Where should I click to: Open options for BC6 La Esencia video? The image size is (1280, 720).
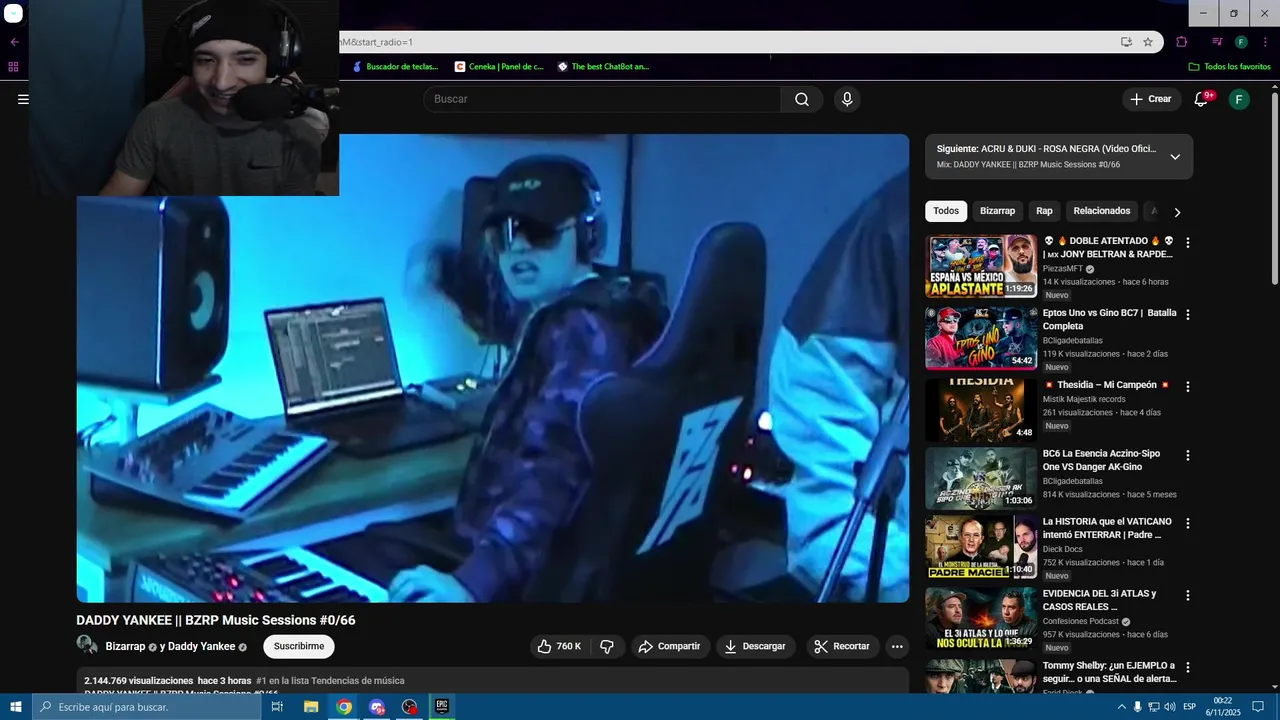1188,456
